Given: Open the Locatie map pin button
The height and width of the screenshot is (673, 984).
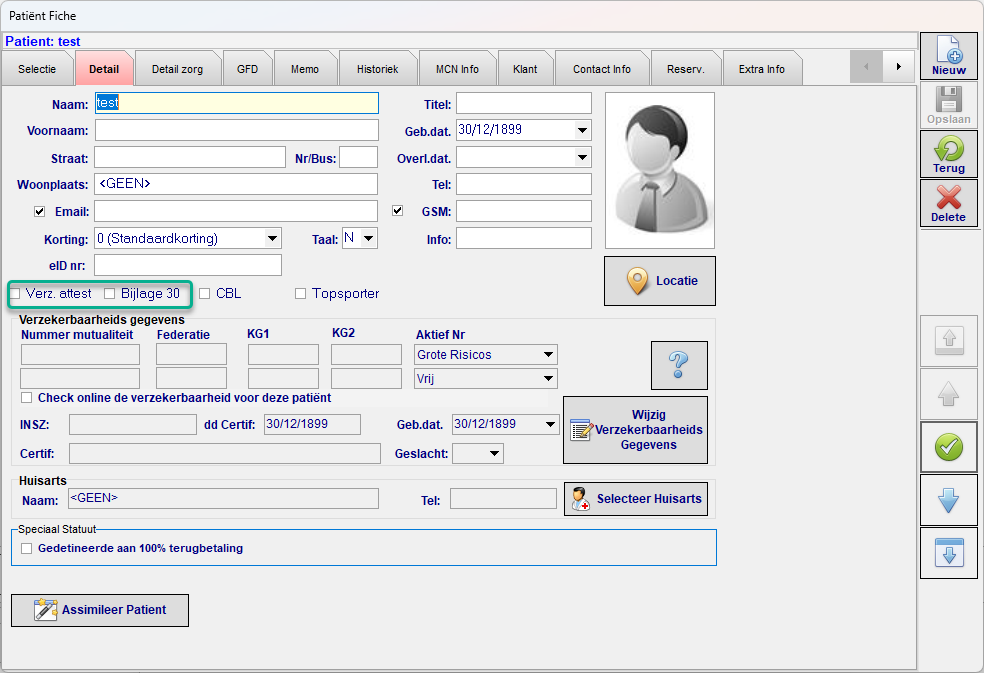Looking at the screenshot, I should tap(660, 281).
